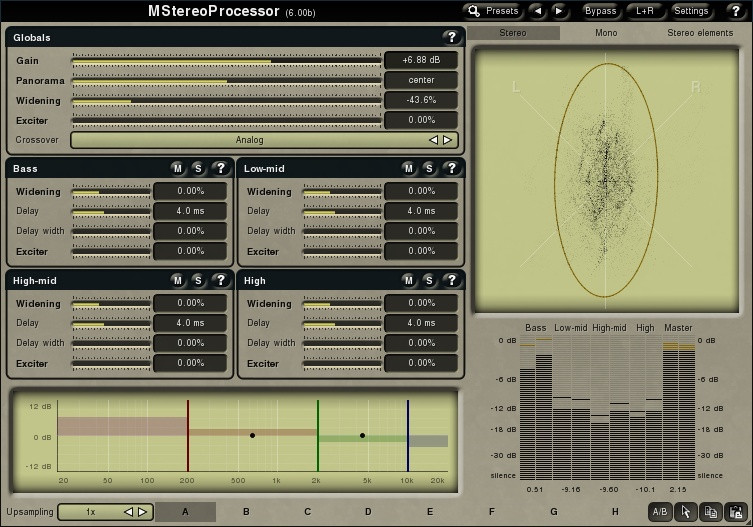This screenshot has height=527, width=753.
Task: Select previous Crossover type with left arrow
Action: pos(433,140)
